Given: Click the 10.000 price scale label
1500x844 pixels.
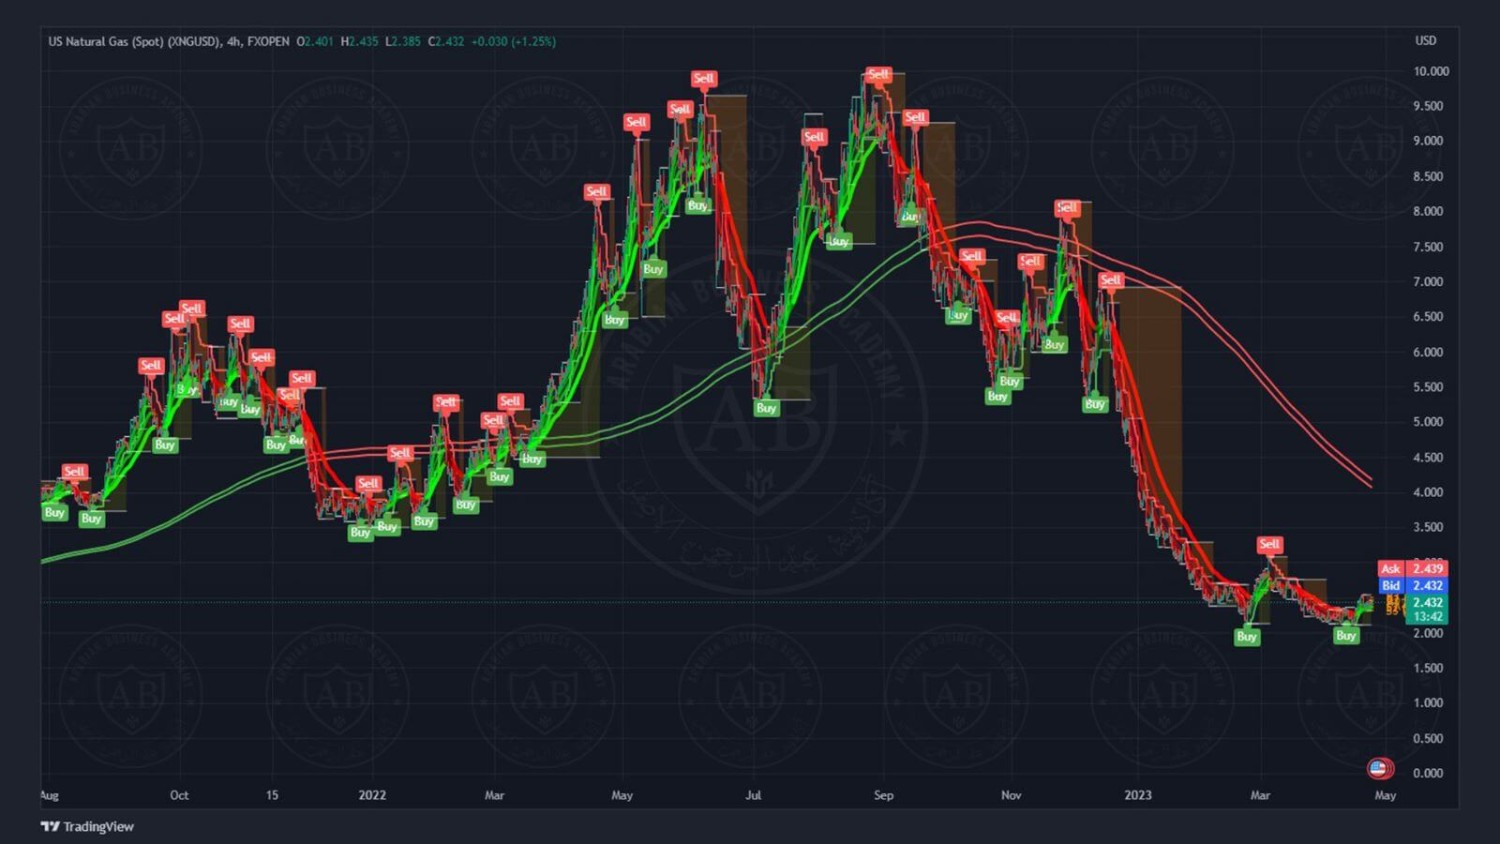Looking at the screenshot, I should 1431,71.
